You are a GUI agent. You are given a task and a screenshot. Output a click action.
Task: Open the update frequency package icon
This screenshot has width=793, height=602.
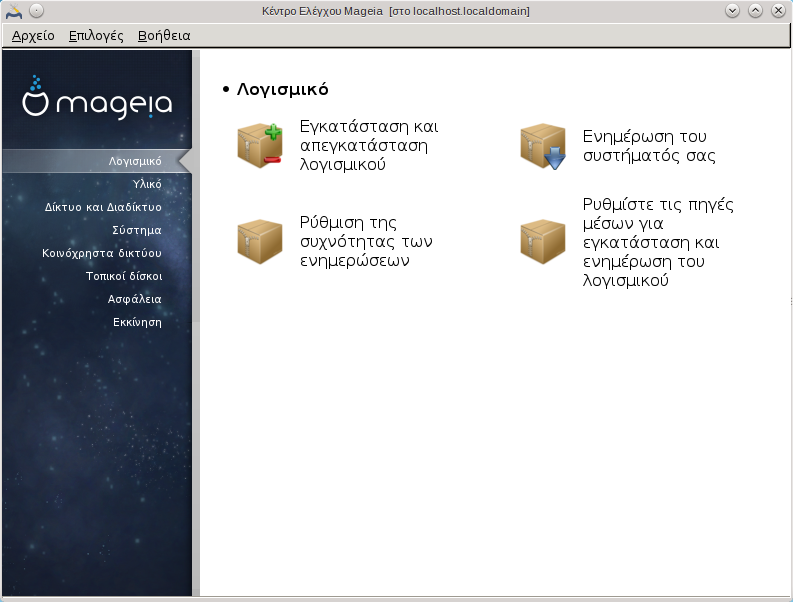[260, 241]
